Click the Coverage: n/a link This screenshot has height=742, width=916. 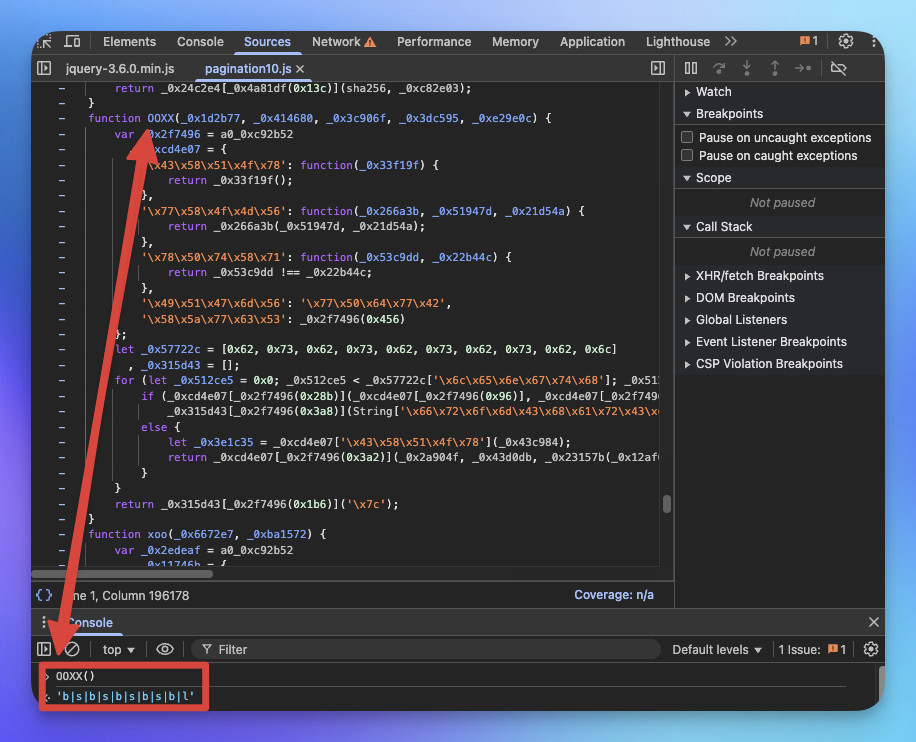point(613,595)
